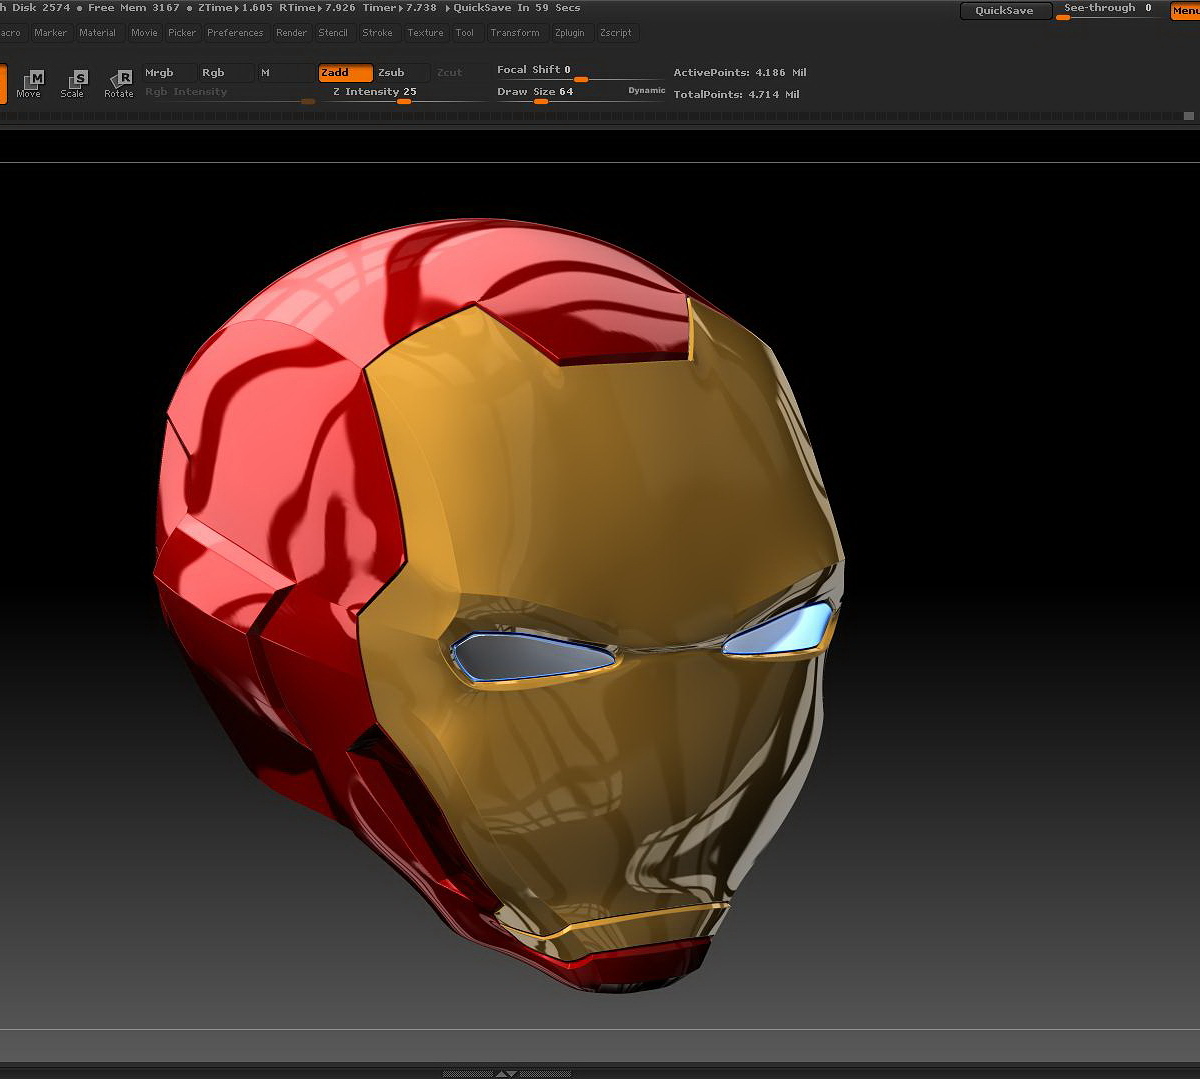The width and height of the screenshot is (1200, 1079).
Task: Click the helmet's glowing right eye
Action: [x=779, y=631]
